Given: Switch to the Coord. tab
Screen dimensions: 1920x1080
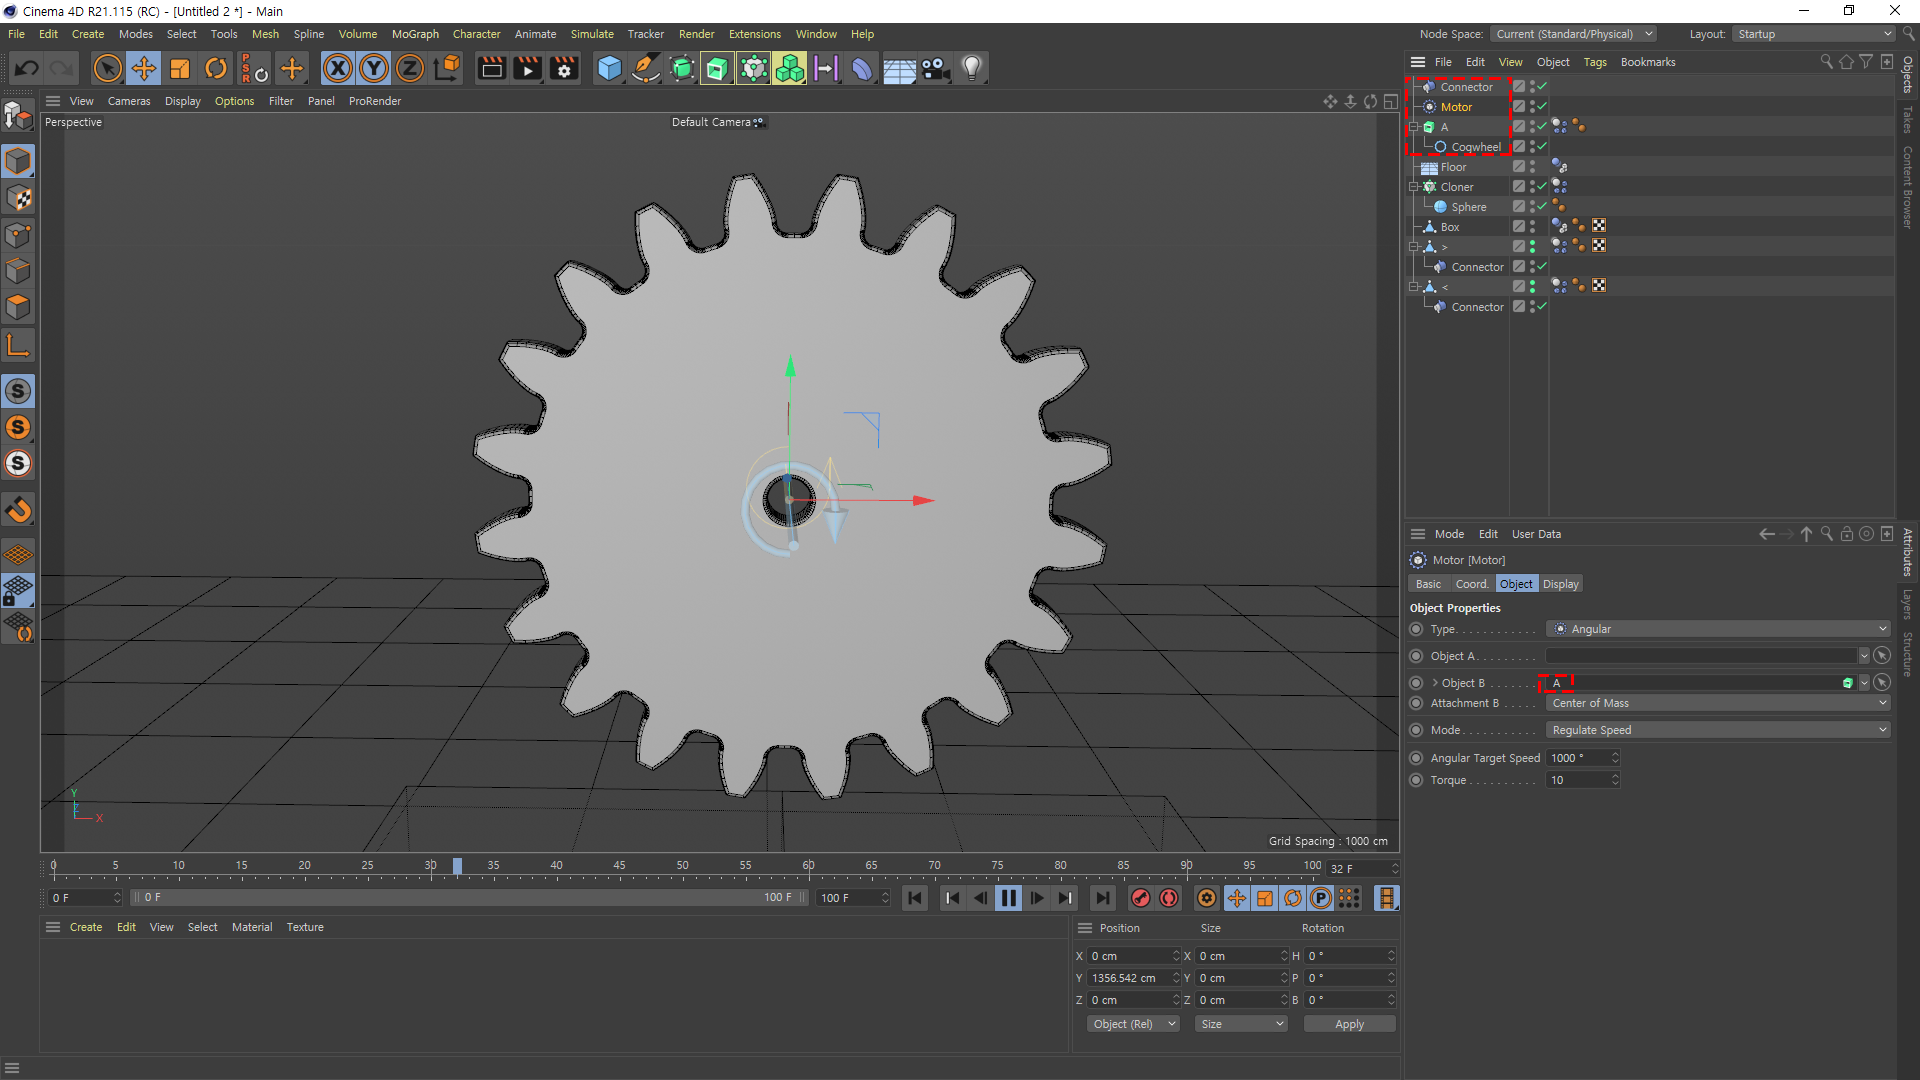Looking at the screenshot, I should click(x=1471, y=584).
